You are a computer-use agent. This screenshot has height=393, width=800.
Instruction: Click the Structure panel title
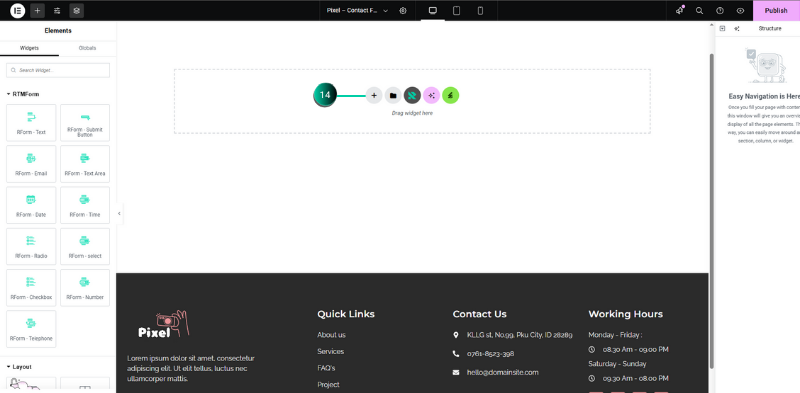(770, 29)
